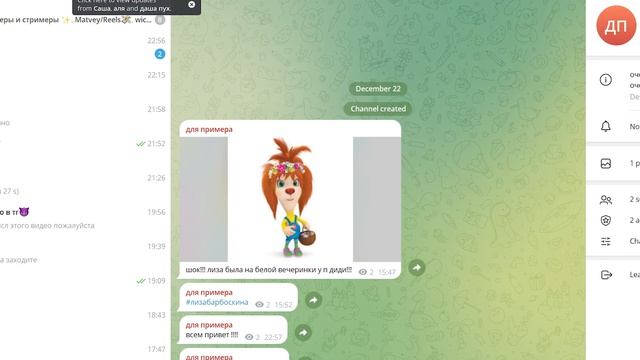Open chat row timed 19:39

tap(84, 252)
